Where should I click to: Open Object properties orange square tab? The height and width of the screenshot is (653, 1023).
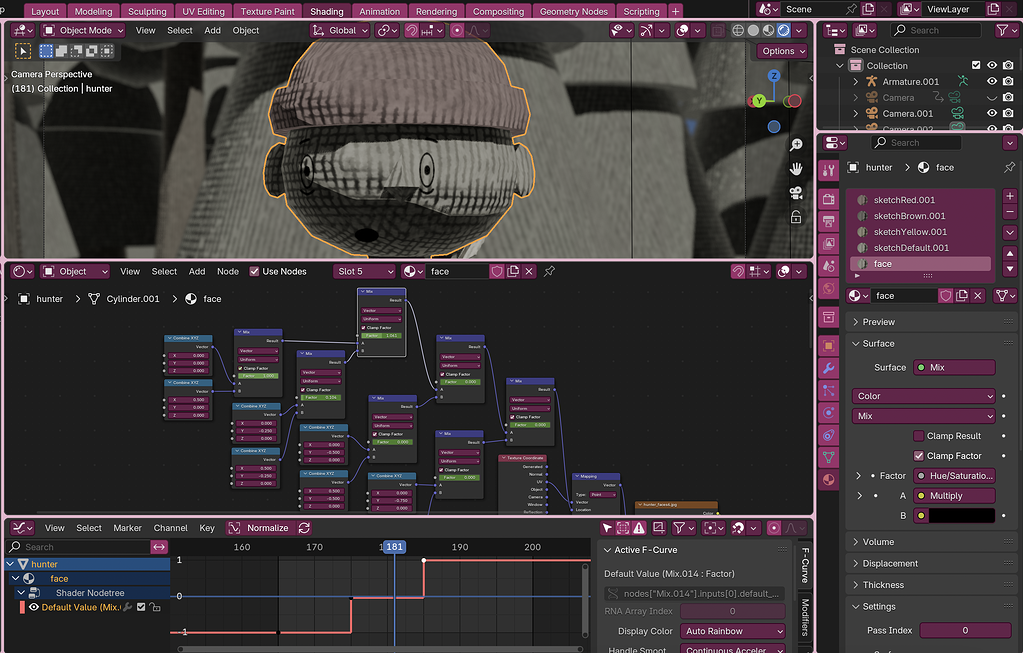[829, 346]
